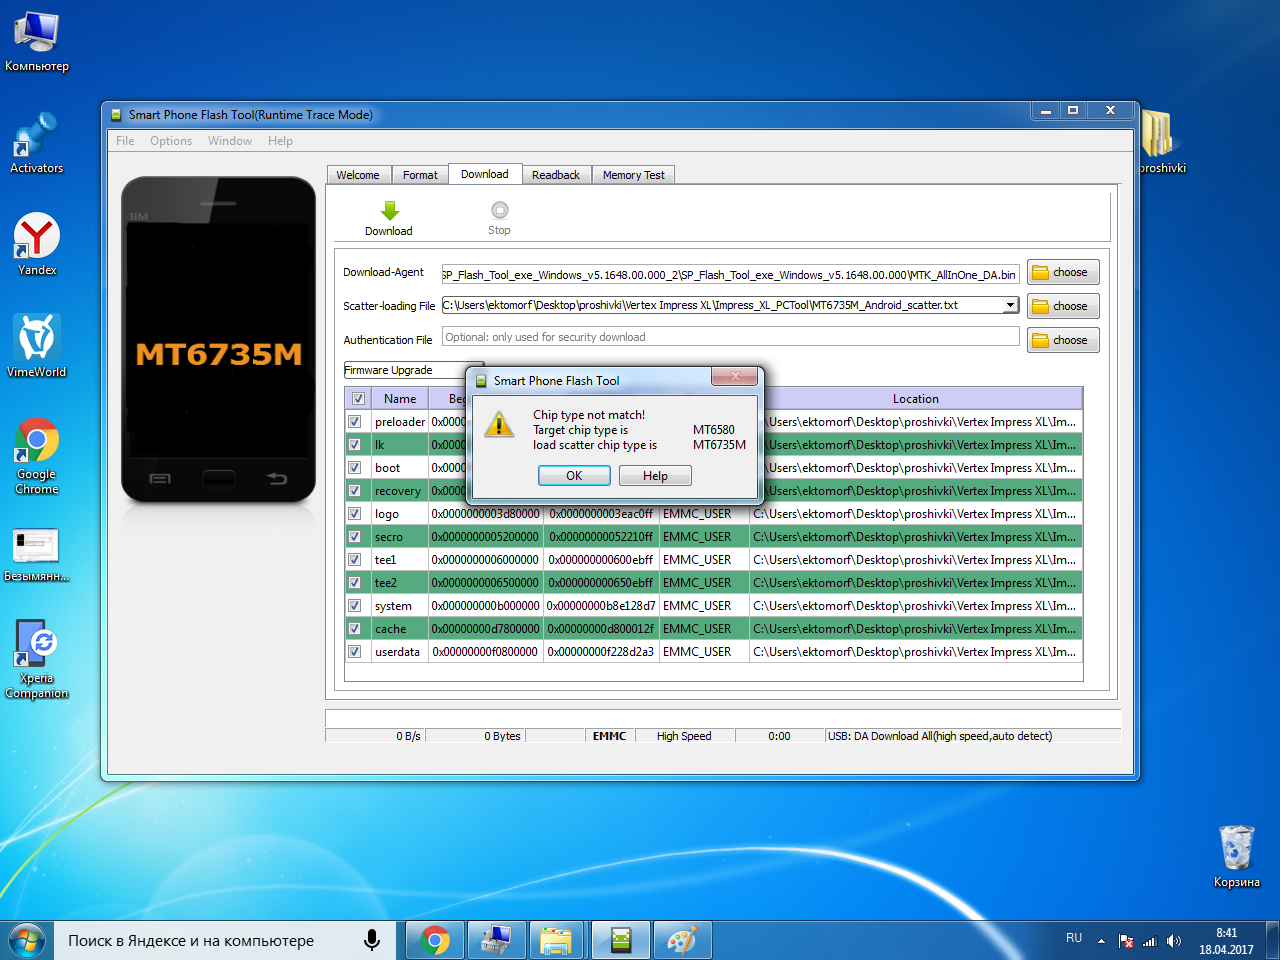Uncheck the secro partition checkbox
The height and width of the screenshot is (960, 1280).
pos(354,536)
